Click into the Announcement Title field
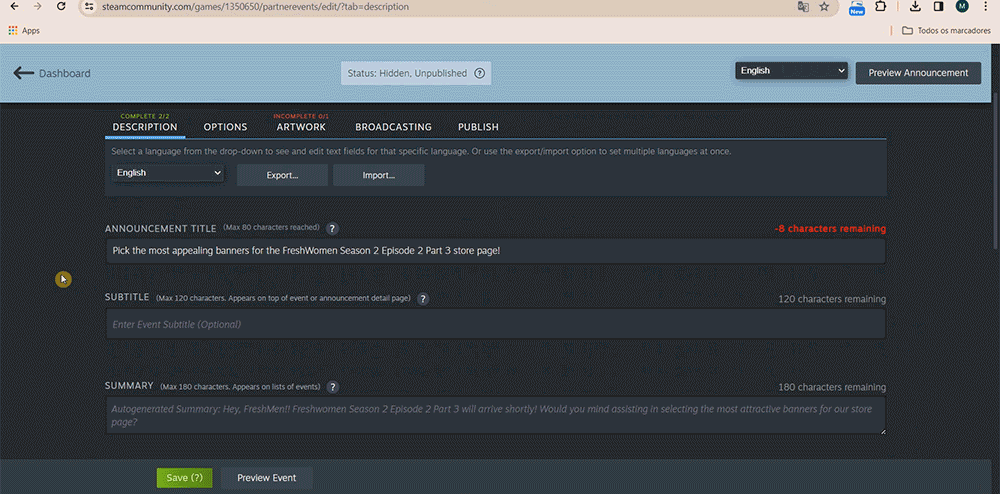 click(x=496, y=251)
